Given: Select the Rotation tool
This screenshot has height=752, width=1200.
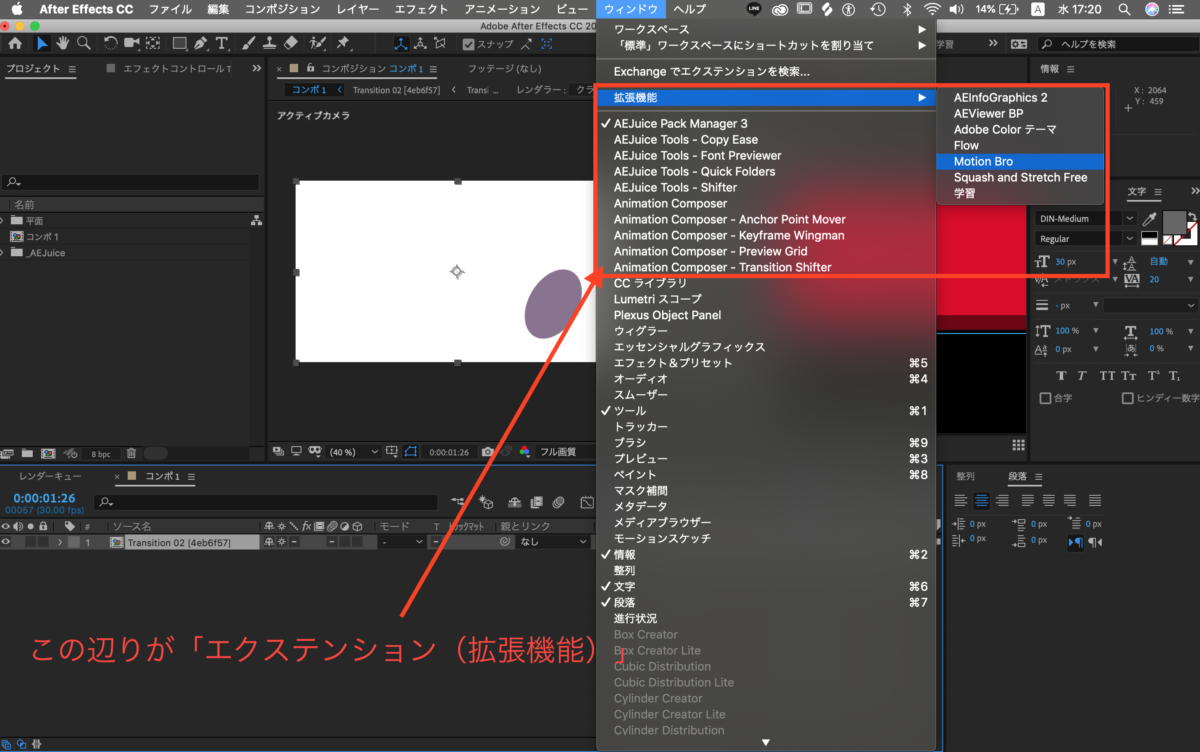Looking at the screenshot, I should pos(110,44).
